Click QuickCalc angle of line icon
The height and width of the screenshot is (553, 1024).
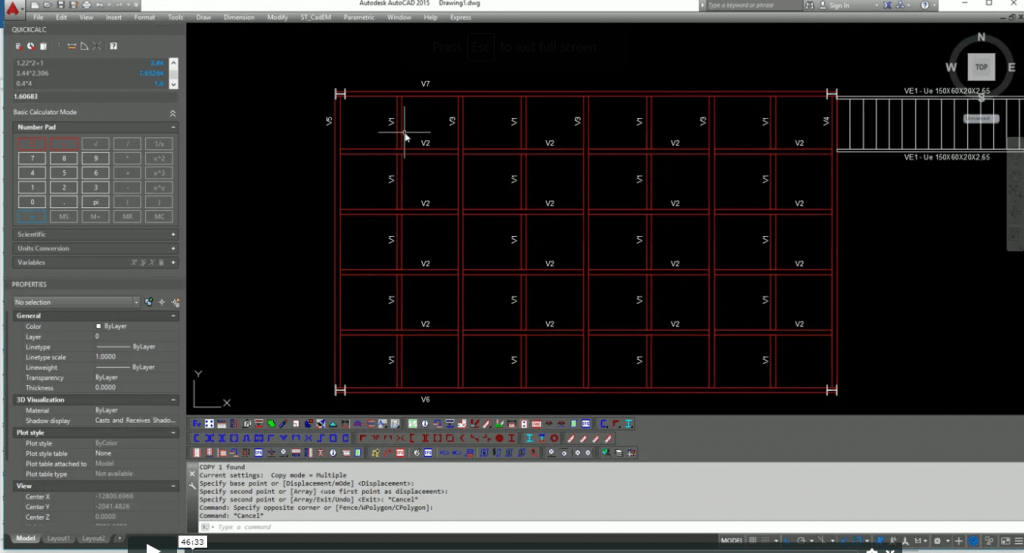pyautogui.click(x=84, y=46)
